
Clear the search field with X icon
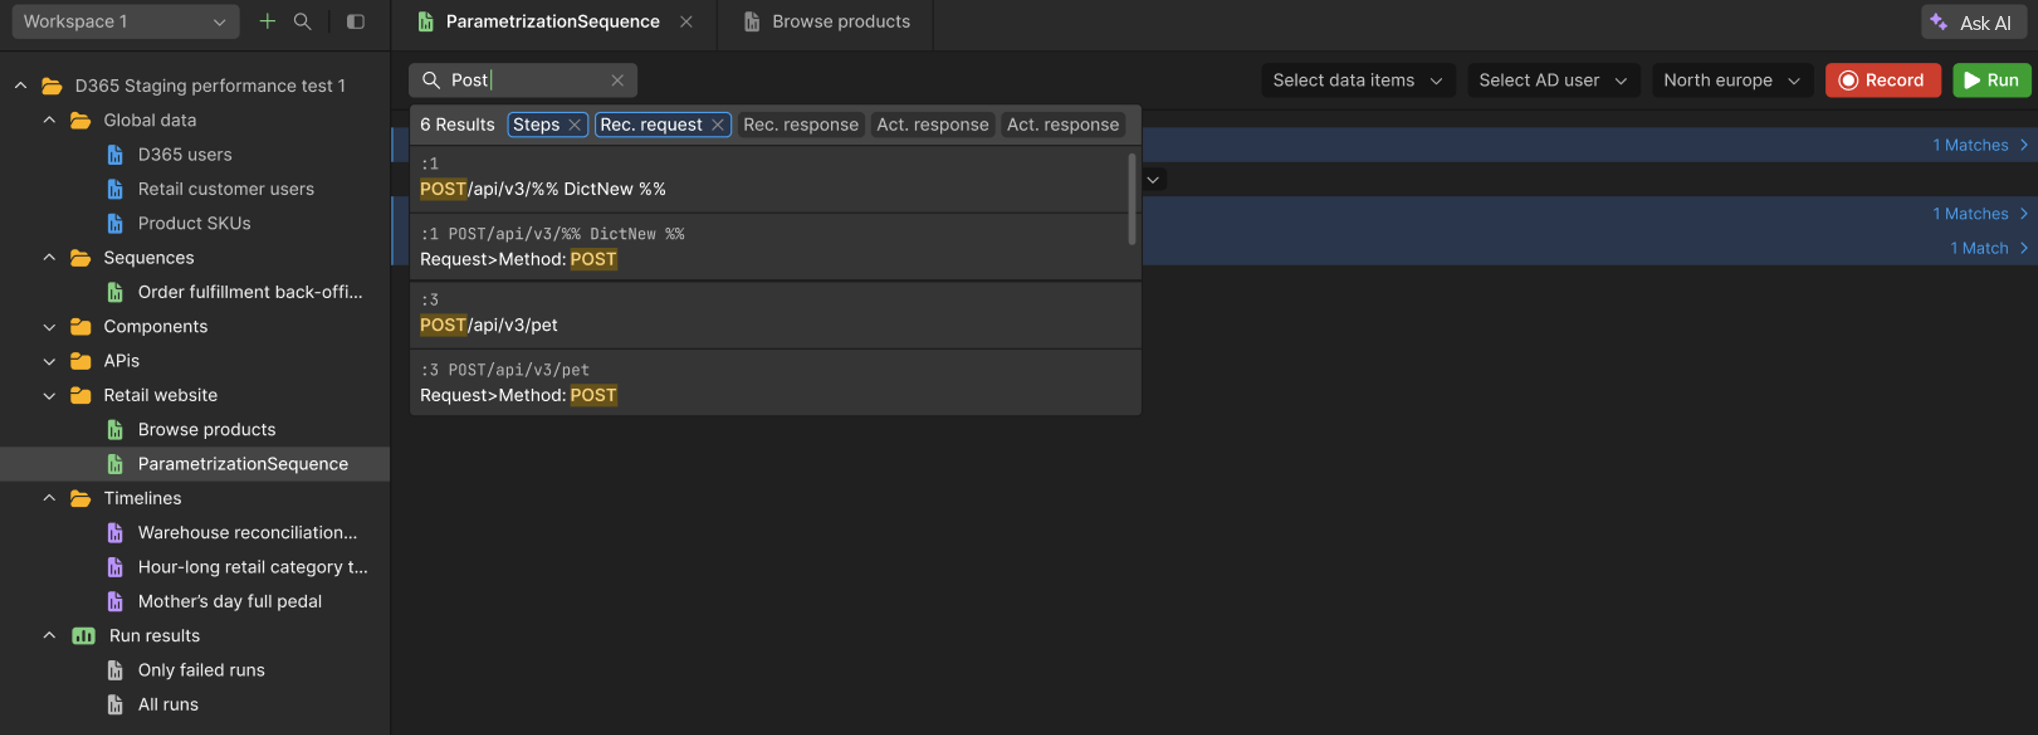click(x=617, y=80)
